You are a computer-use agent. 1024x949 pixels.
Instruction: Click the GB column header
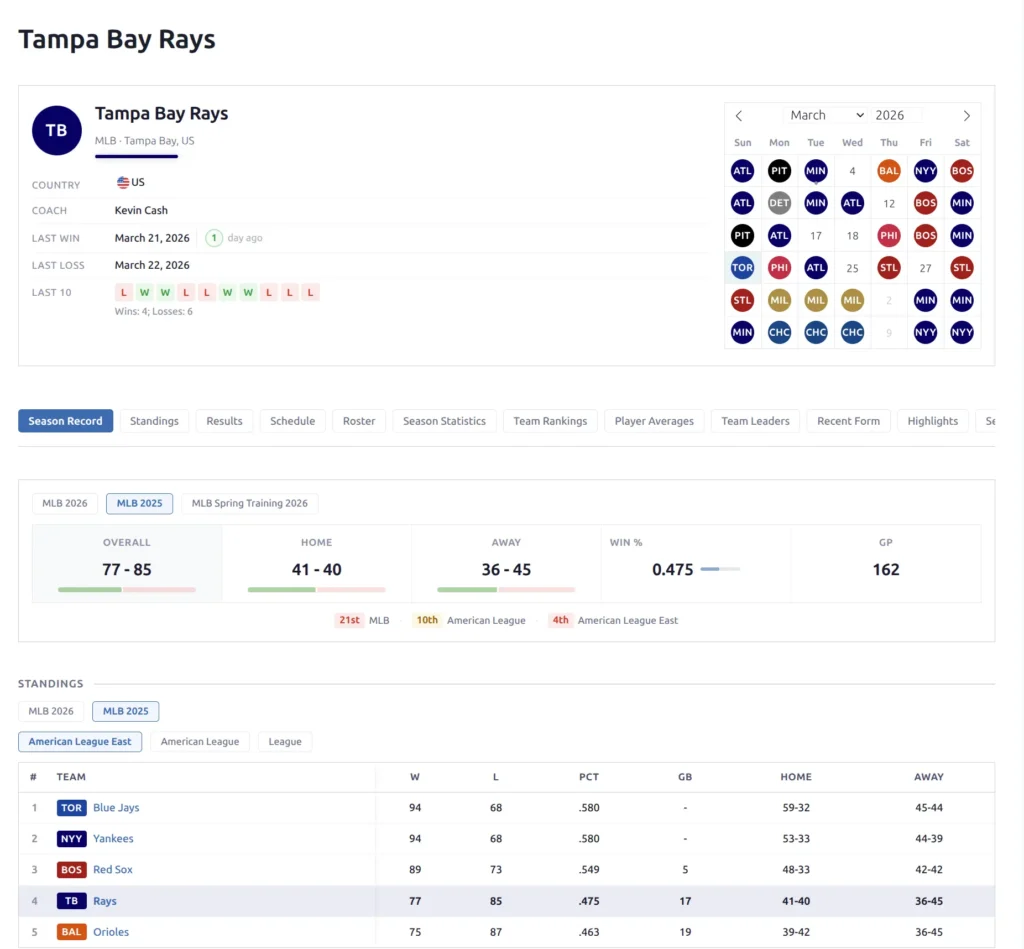pos(684,777)
